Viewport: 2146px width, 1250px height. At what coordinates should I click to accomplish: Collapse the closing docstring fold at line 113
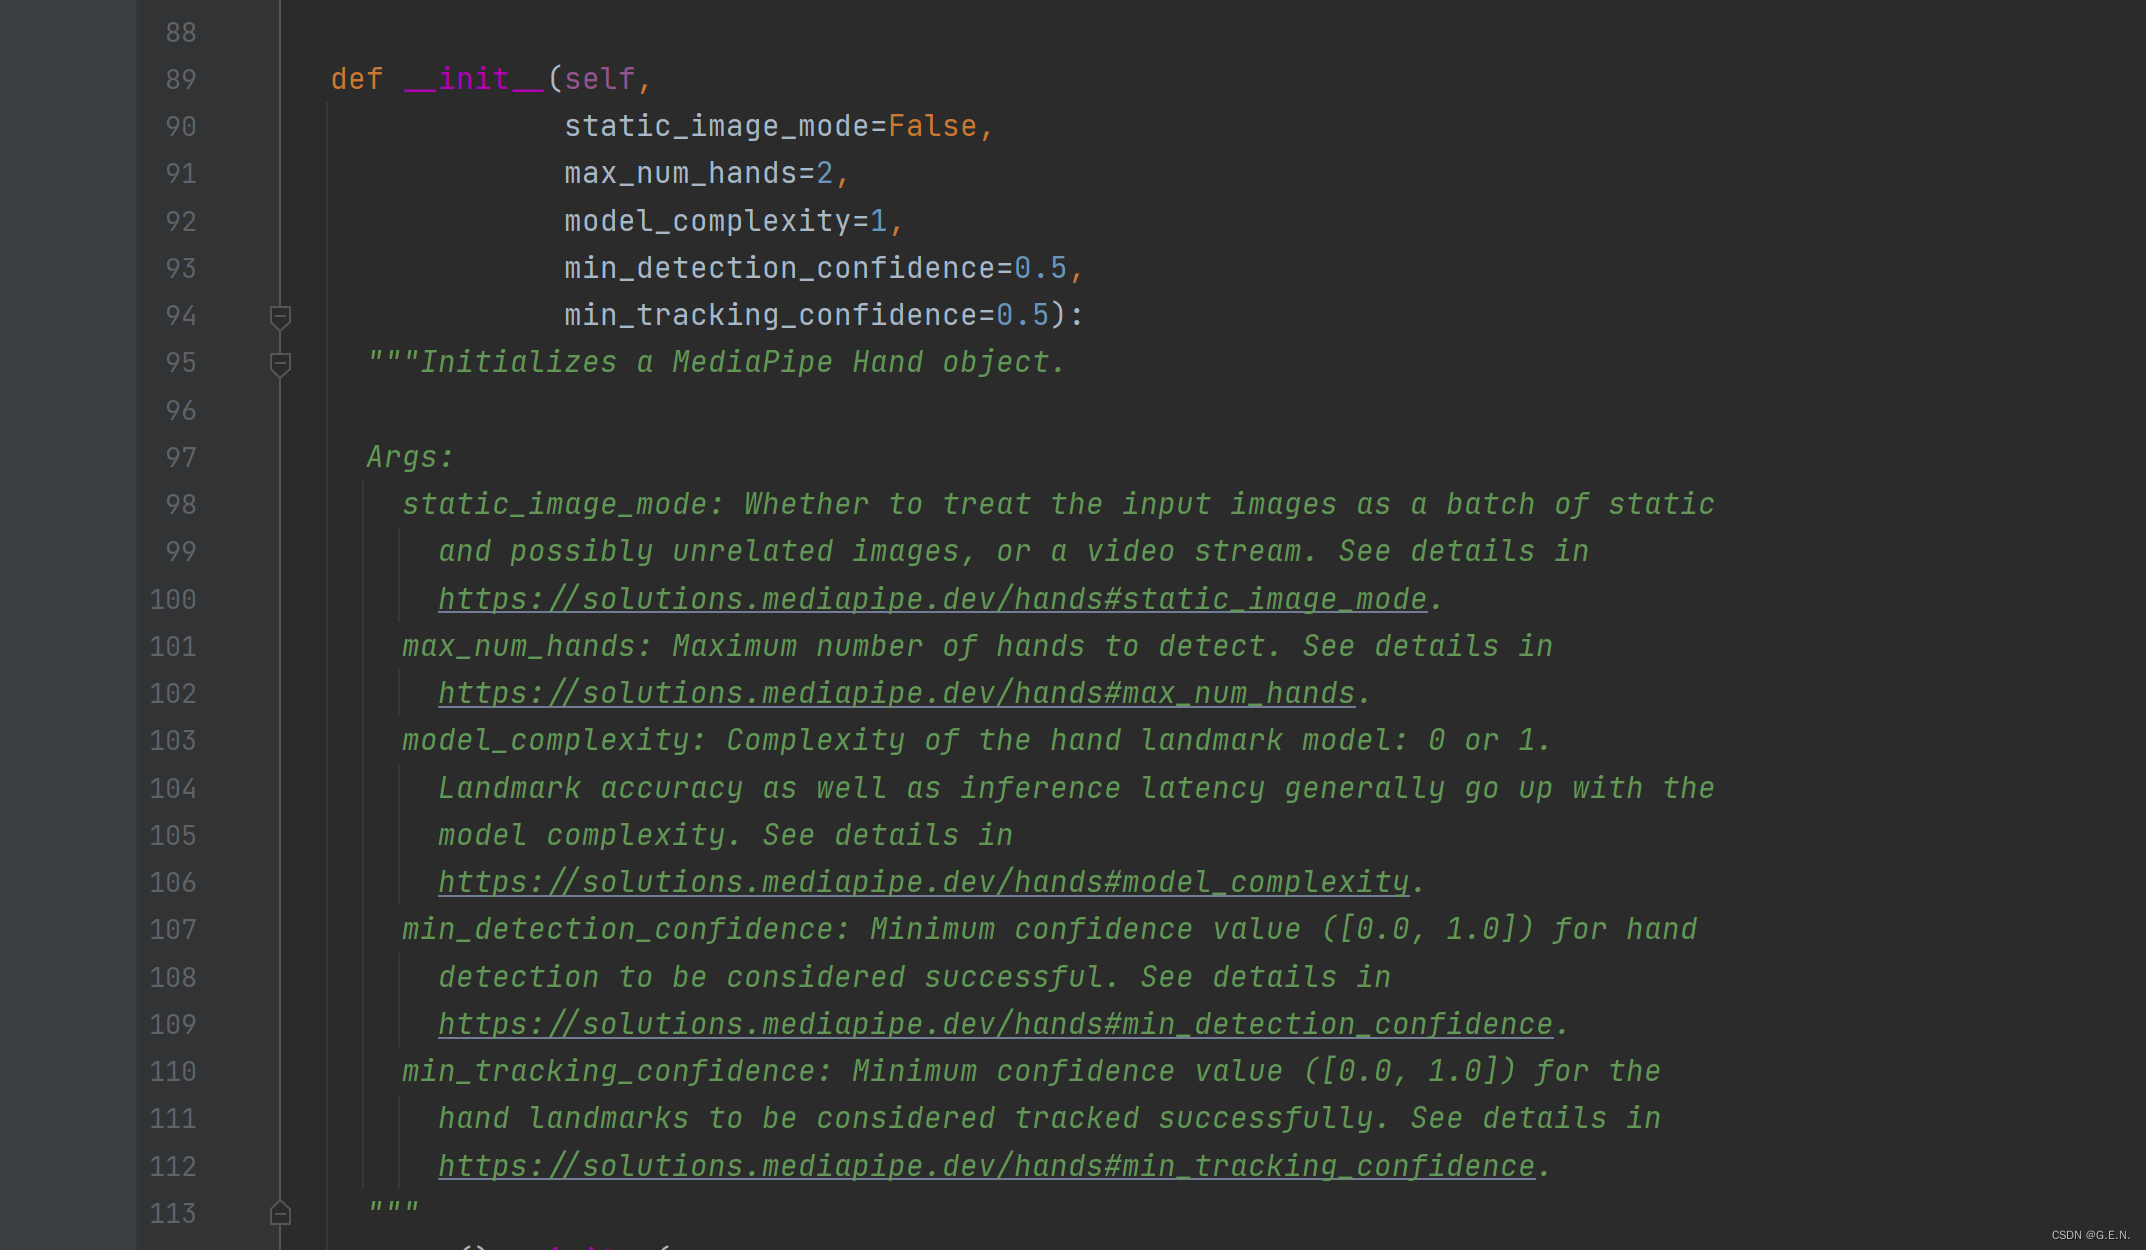280,1213
